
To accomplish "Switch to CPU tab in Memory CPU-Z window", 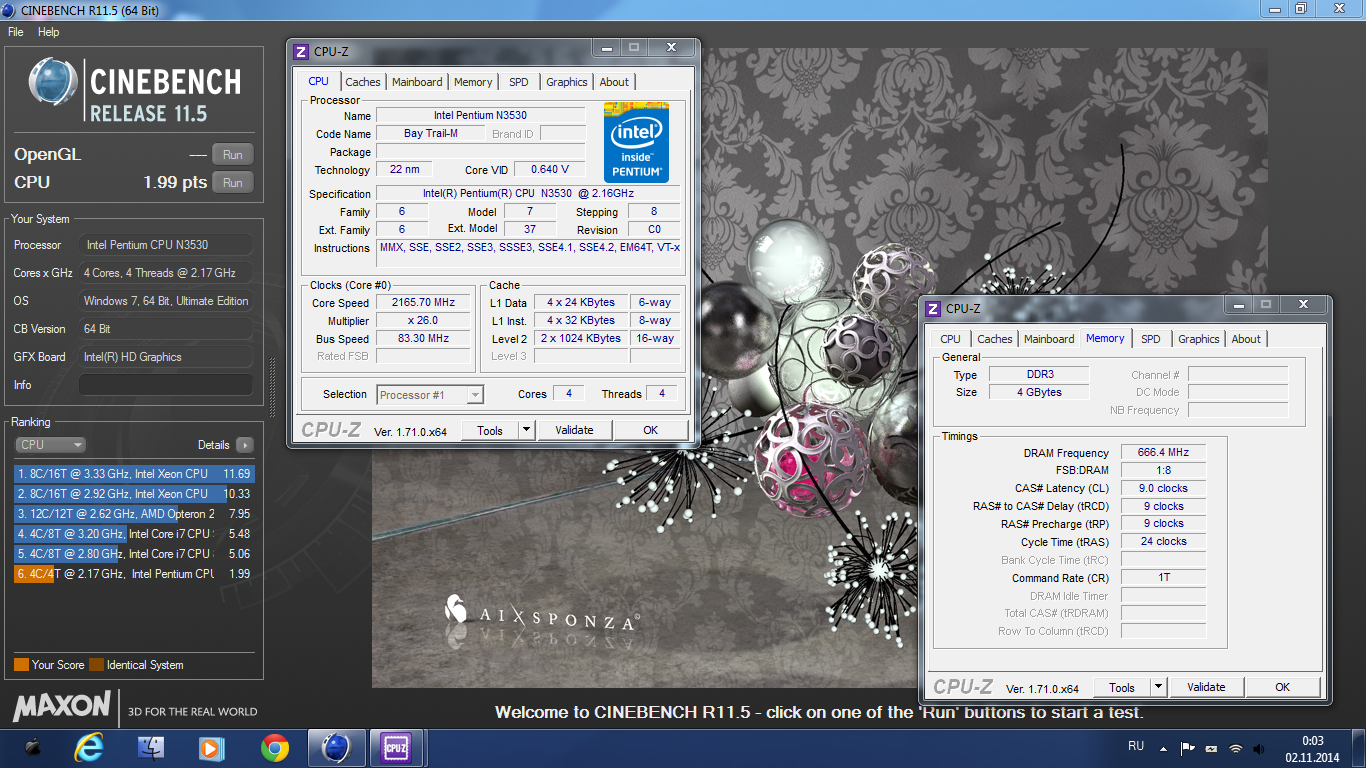I will tap(951, 339).
